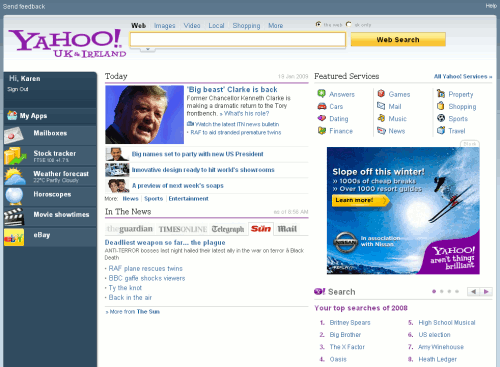Image resolution: width=500 pixels, height=367 pixels.
Task: Open the US President story thumbnail
Action: click(117, 154)
